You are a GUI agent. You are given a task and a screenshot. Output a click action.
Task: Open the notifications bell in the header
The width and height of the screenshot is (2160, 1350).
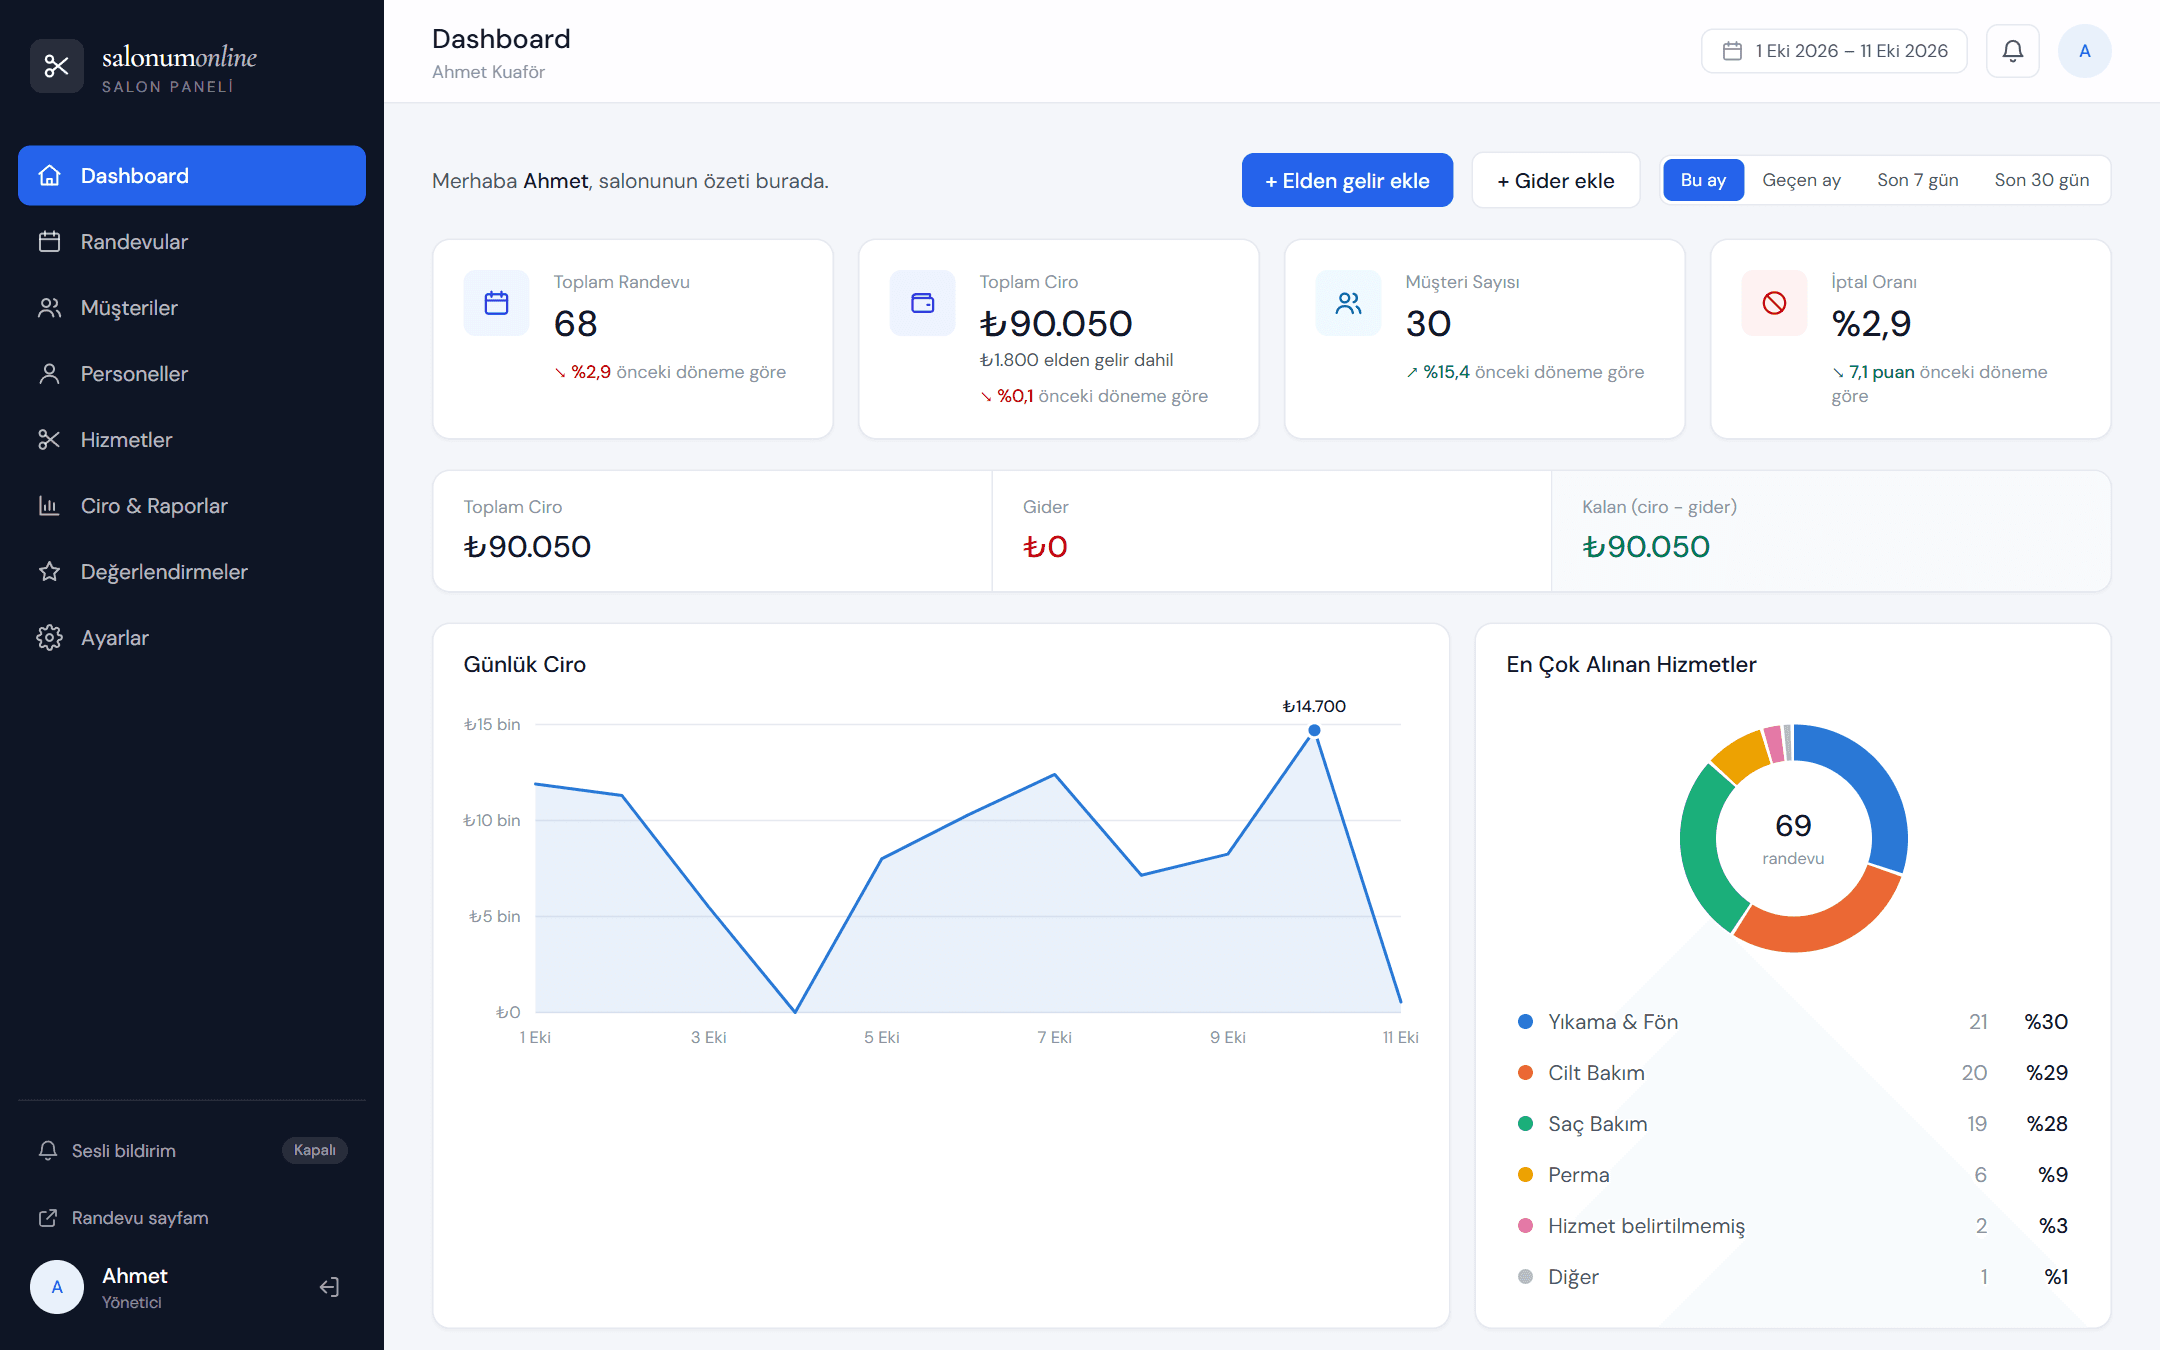tap(2013, 51)
